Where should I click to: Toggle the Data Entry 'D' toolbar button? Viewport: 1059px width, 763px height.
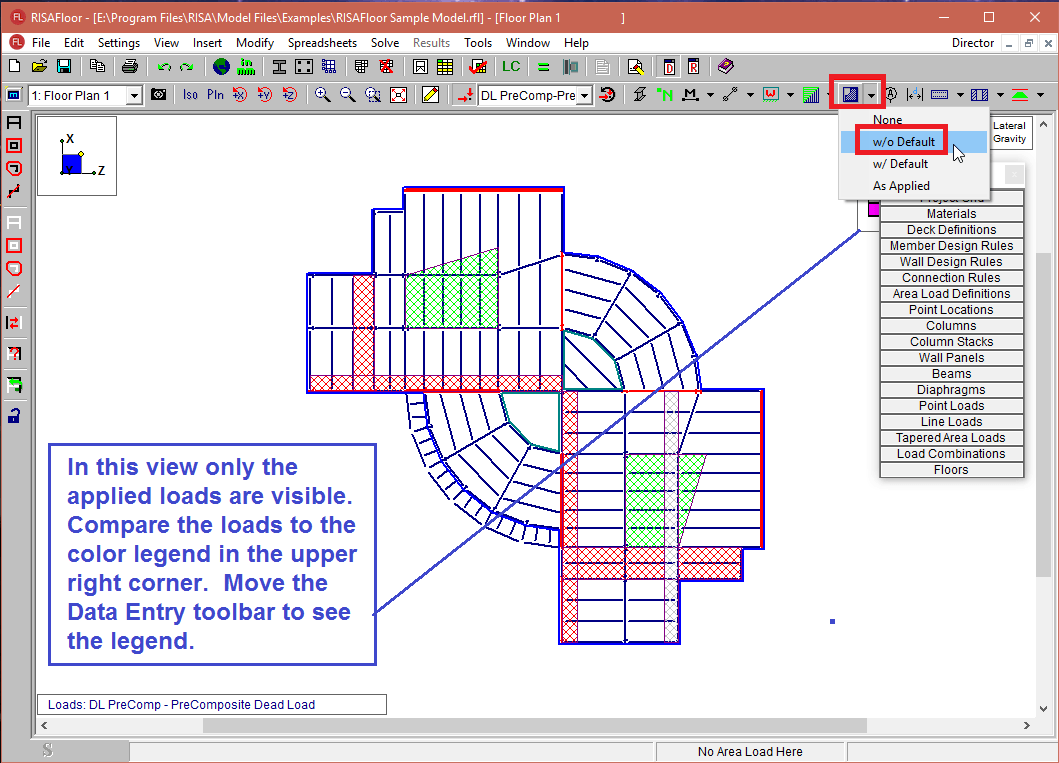(668, 67)
